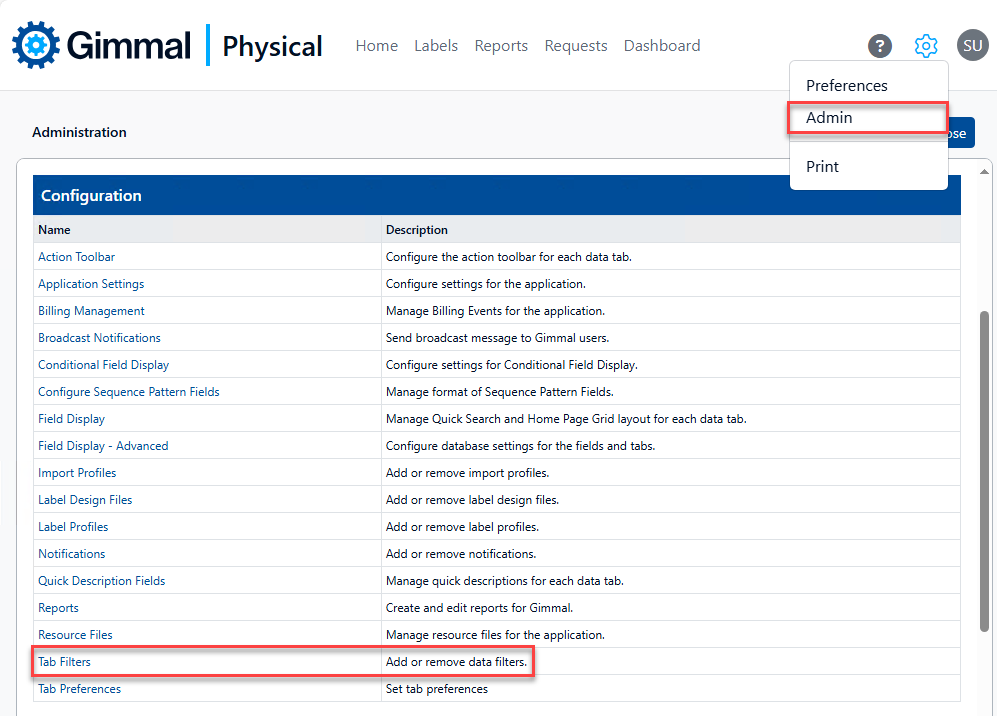Click 'Add or remove notifications.' text
The height and width of the screenshot is (716, 997).
pos(461,554)
